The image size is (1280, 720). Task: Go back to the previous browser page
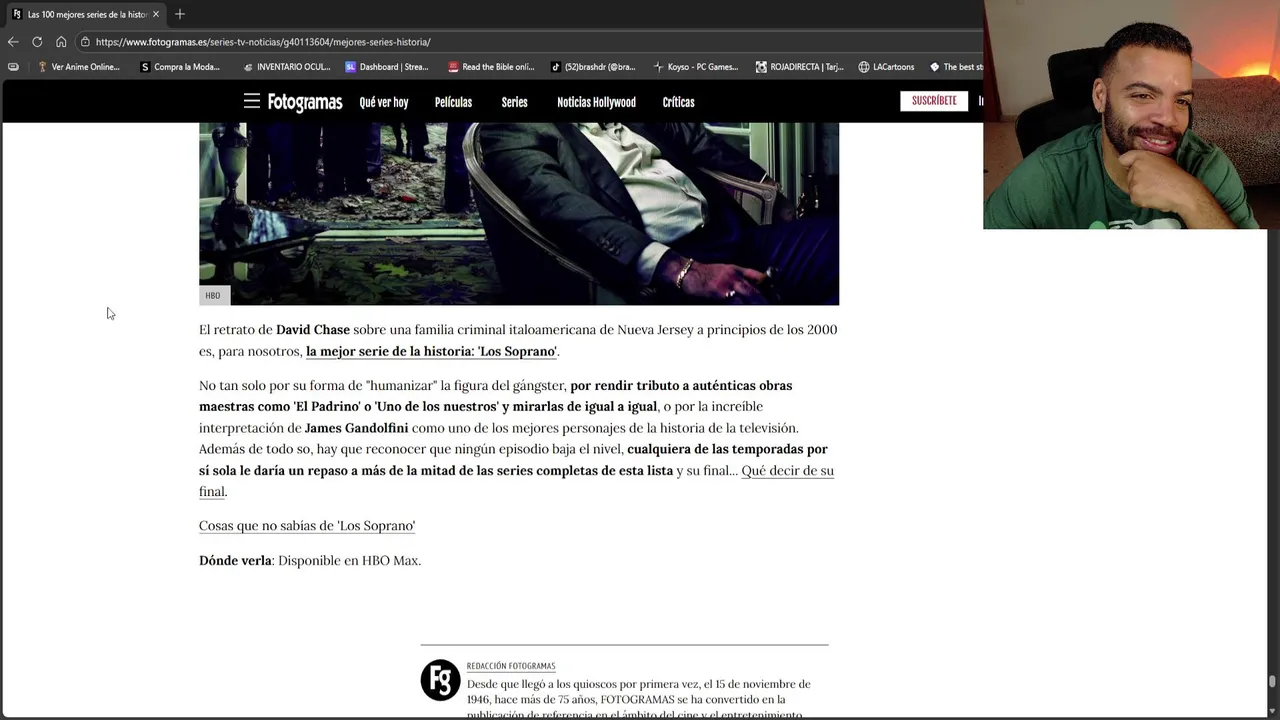point(13,42)
